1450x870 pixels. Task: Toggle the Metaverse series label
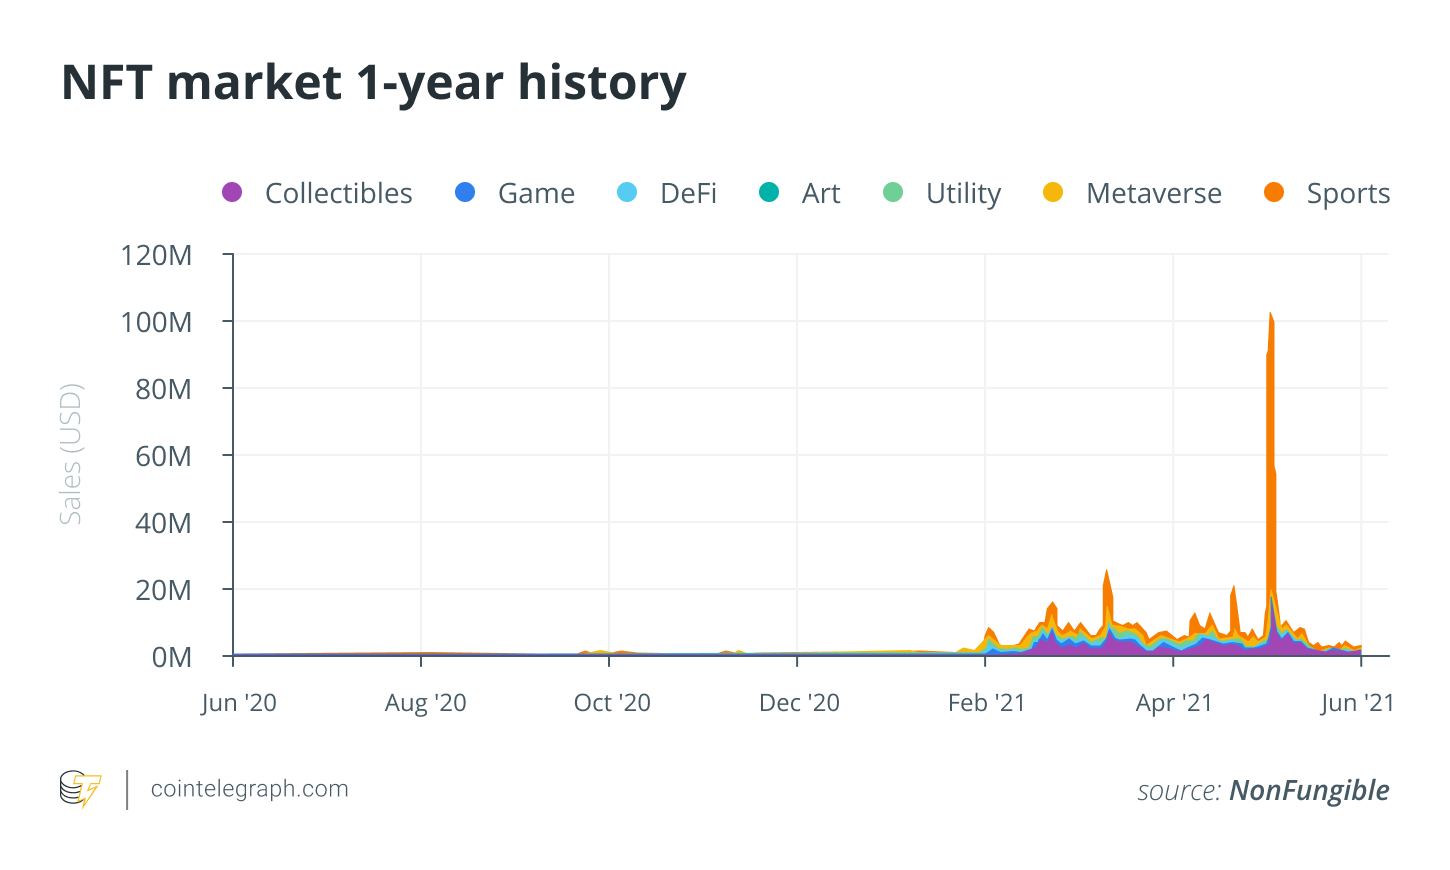(1153, 193)
